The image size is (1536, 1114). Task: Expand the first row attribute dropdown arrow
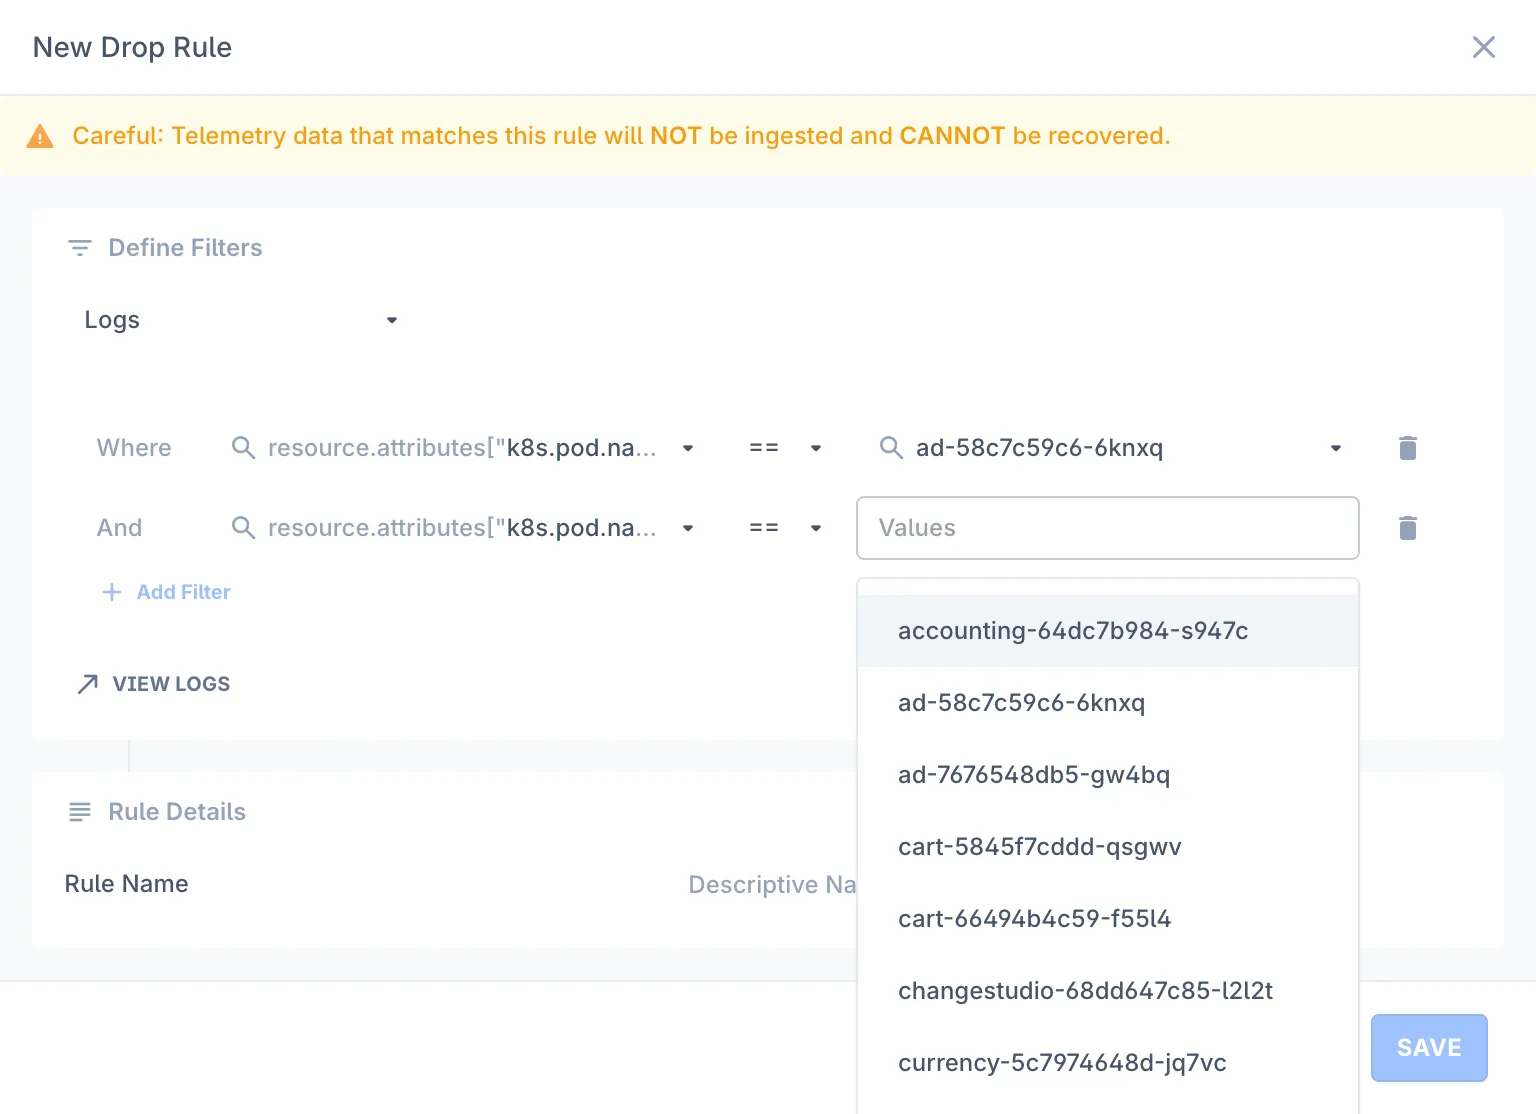(x=688, y=448)
